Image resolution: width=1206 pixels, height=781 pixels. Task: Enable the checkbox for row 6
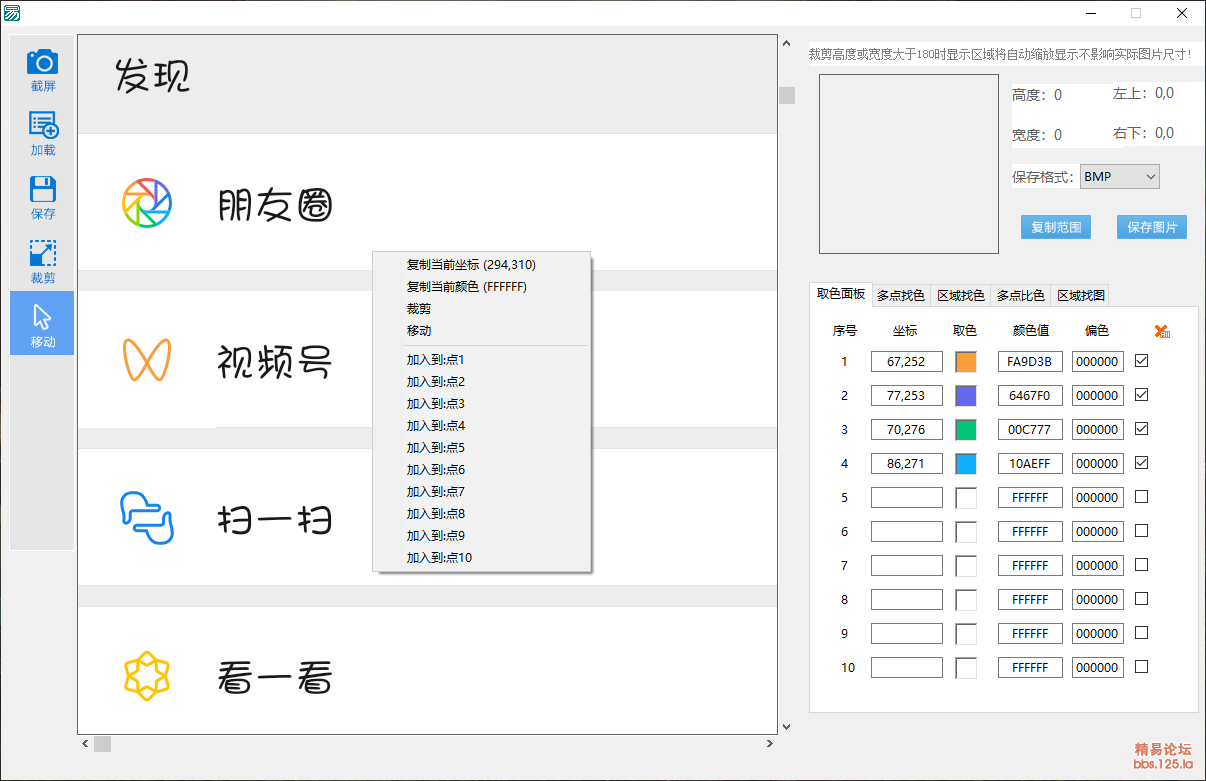(x=1141, y=531)
